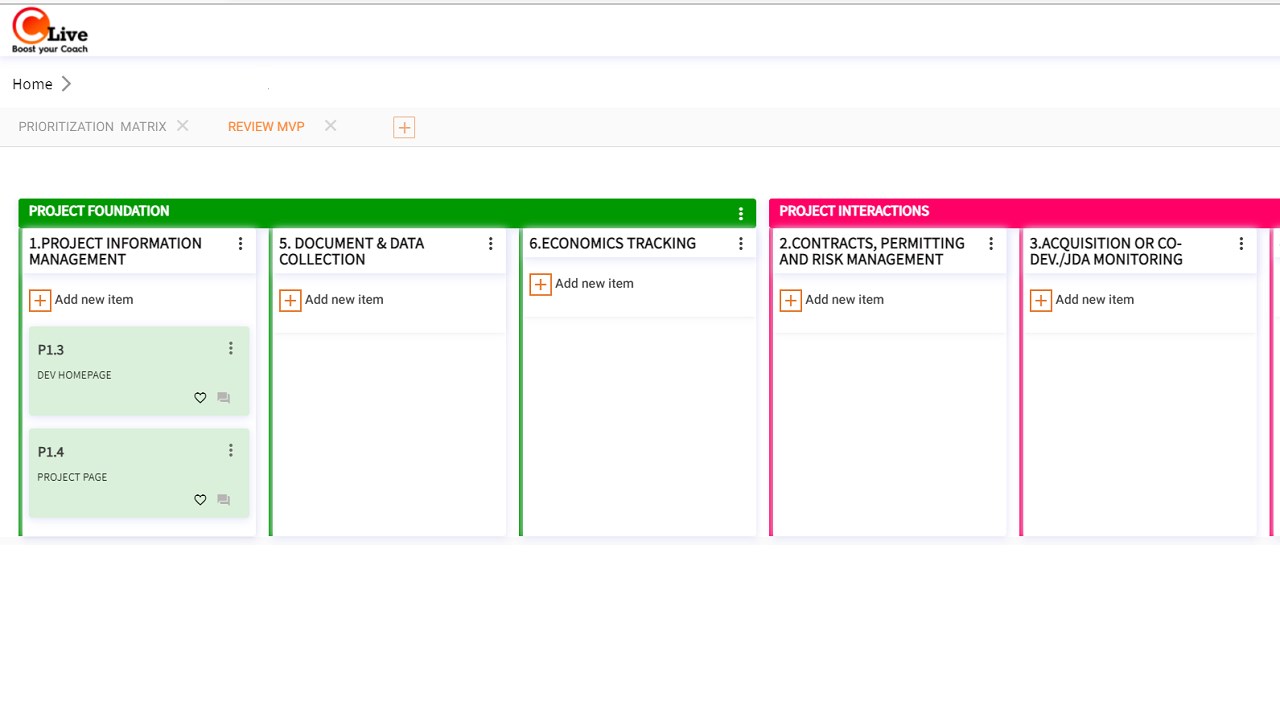Add a new tab with plus icon
The image size is (1280, 720).
(404, 127)
